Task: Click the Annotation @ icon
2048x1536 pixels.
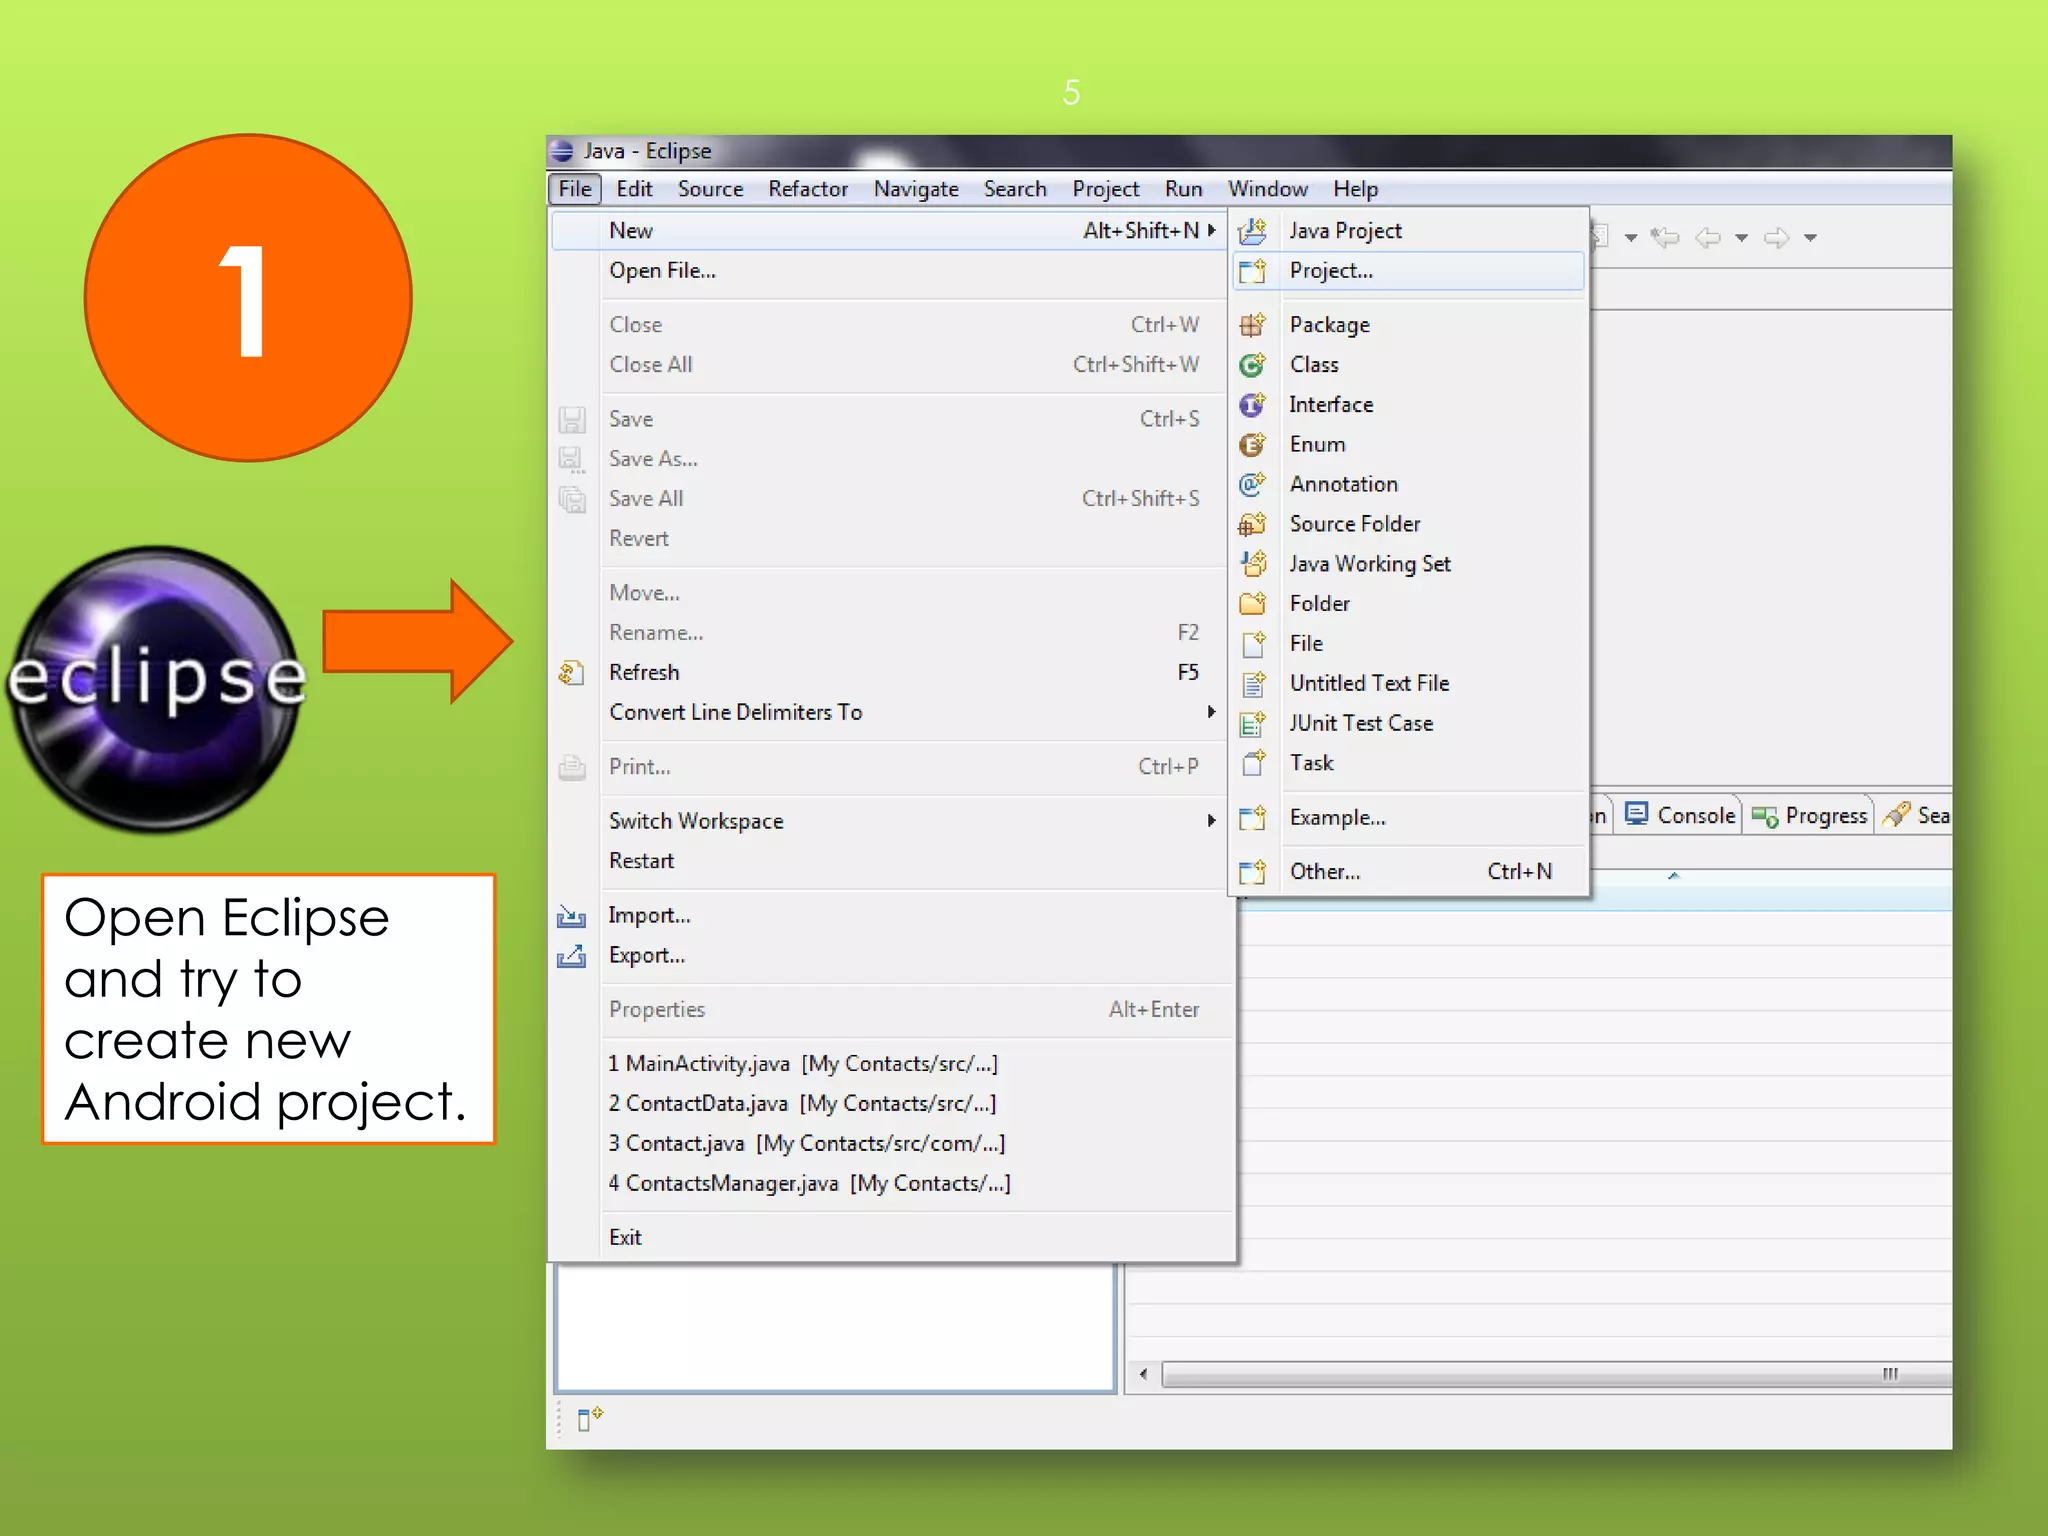Action: click(1252, 484)
